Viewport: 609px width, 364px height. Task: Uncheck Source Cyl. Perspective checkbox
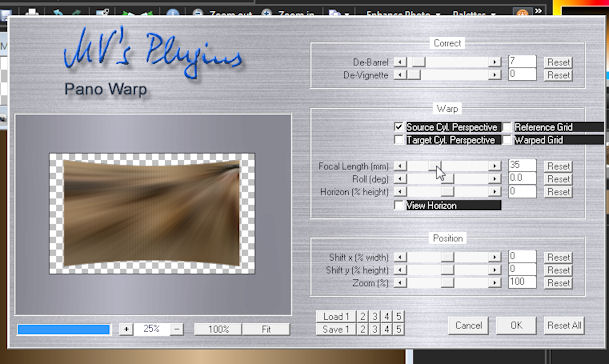pyautogui.click(x=398, y=127)
